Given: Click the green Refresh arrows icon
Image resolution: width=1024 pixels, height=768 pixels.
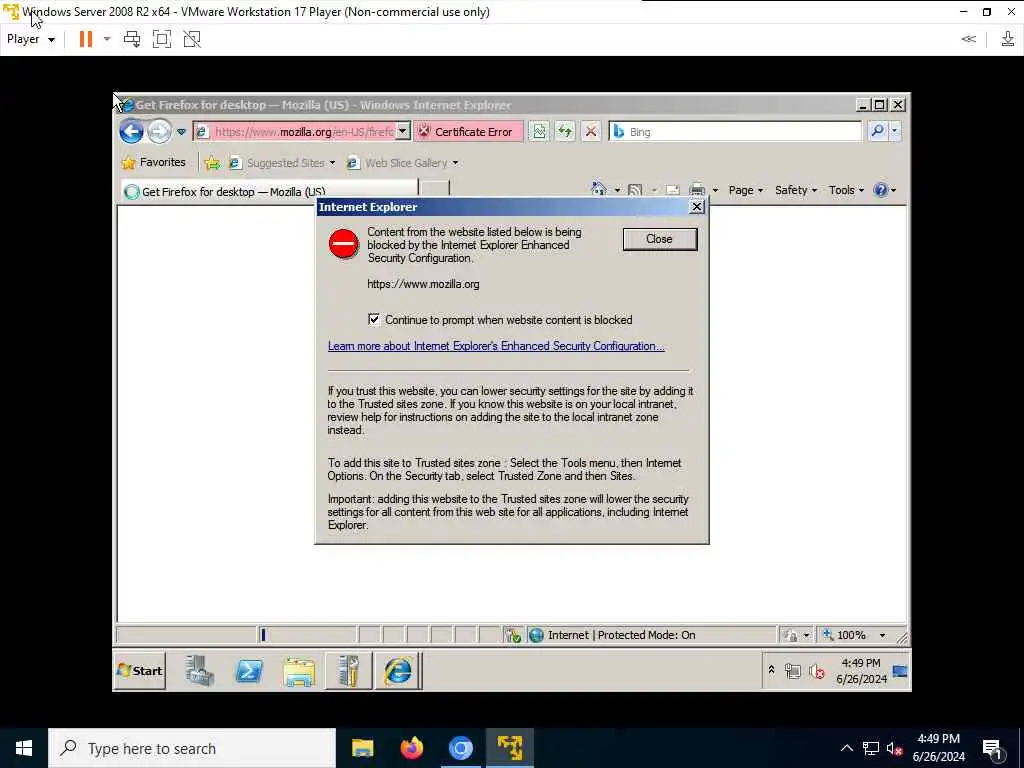Looking at the screenshot, I should click(x=565, y=132).
